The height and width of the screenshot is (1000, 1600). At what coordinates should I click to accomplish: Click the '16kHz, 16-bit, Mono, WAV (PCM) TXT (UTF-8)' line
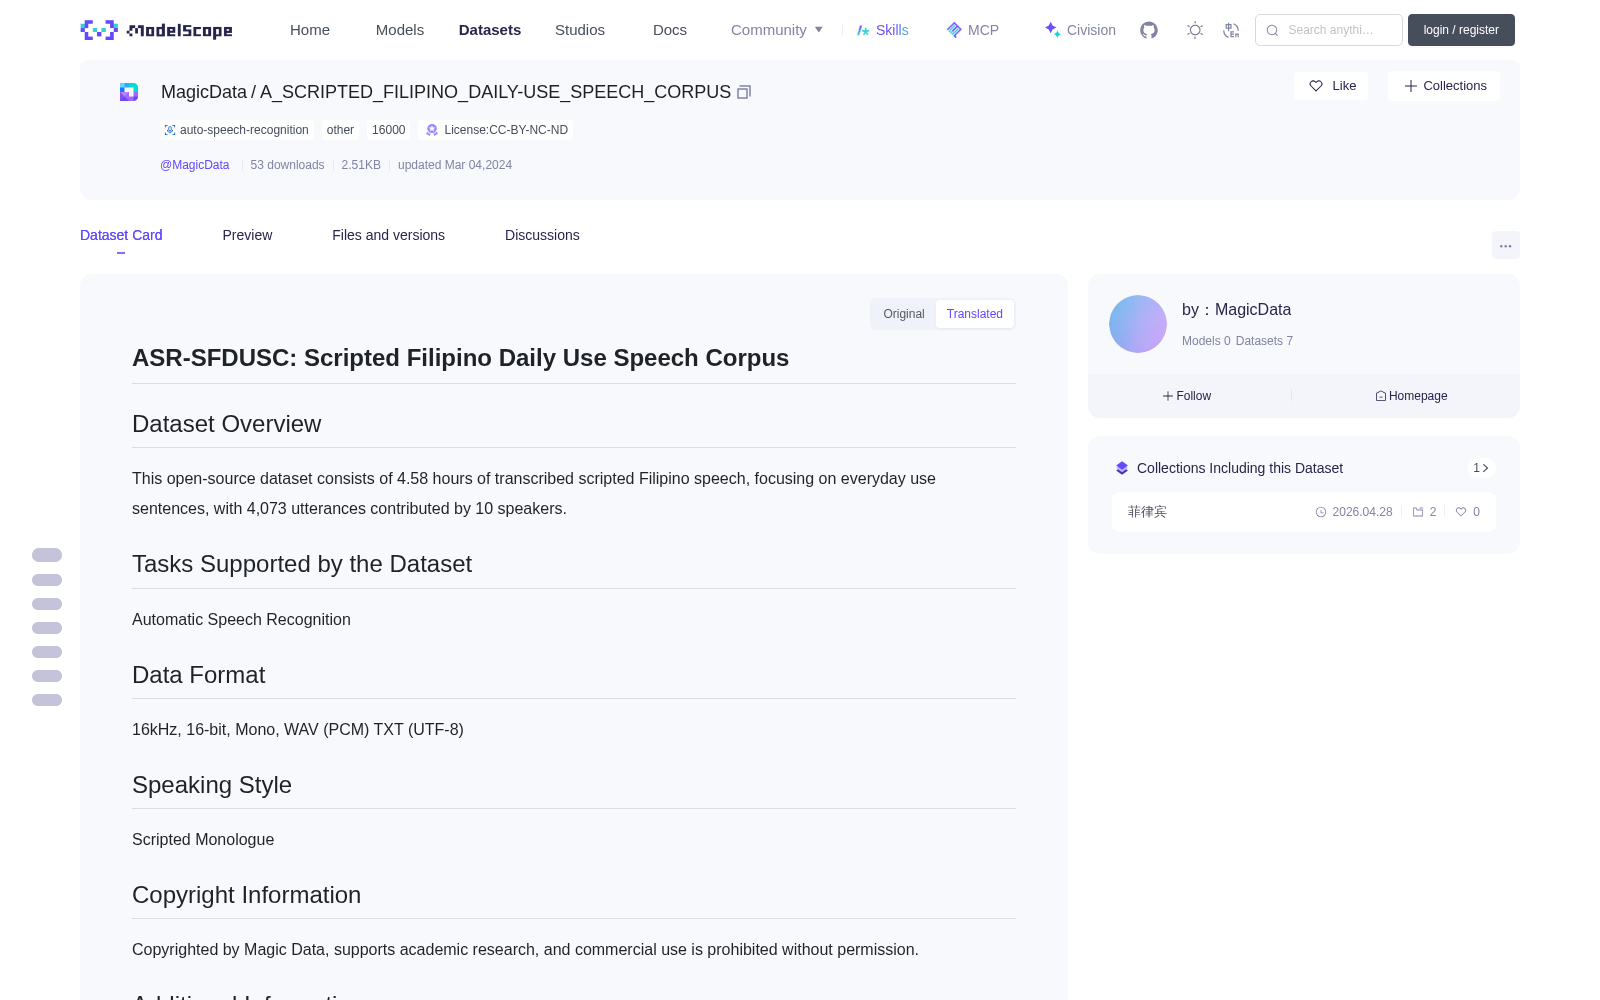coord(298,730)
